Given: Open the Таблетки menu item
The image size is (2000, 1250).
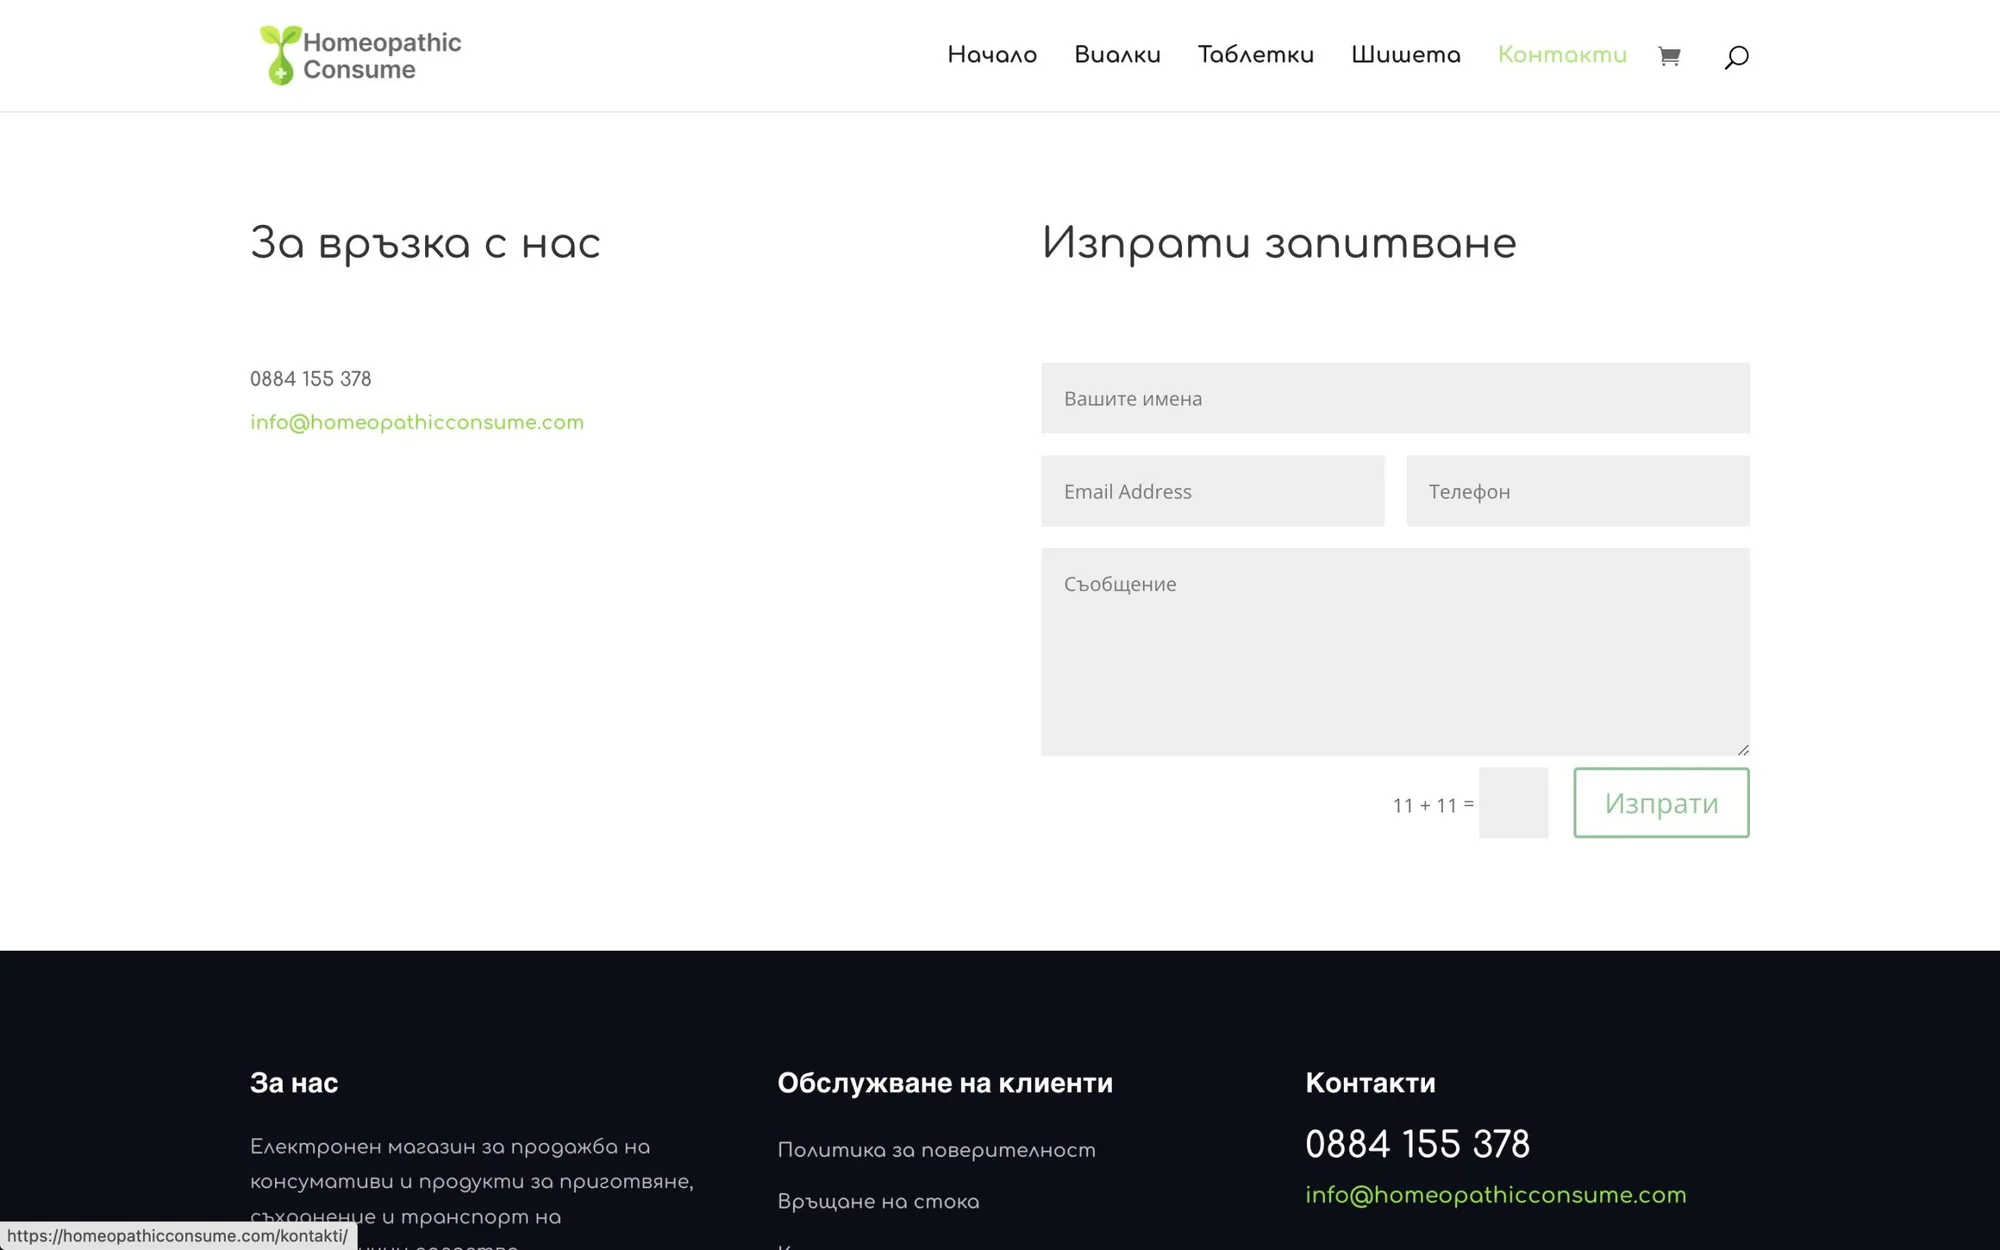Looking at the screenshot, I should (x=1255, y=55).
